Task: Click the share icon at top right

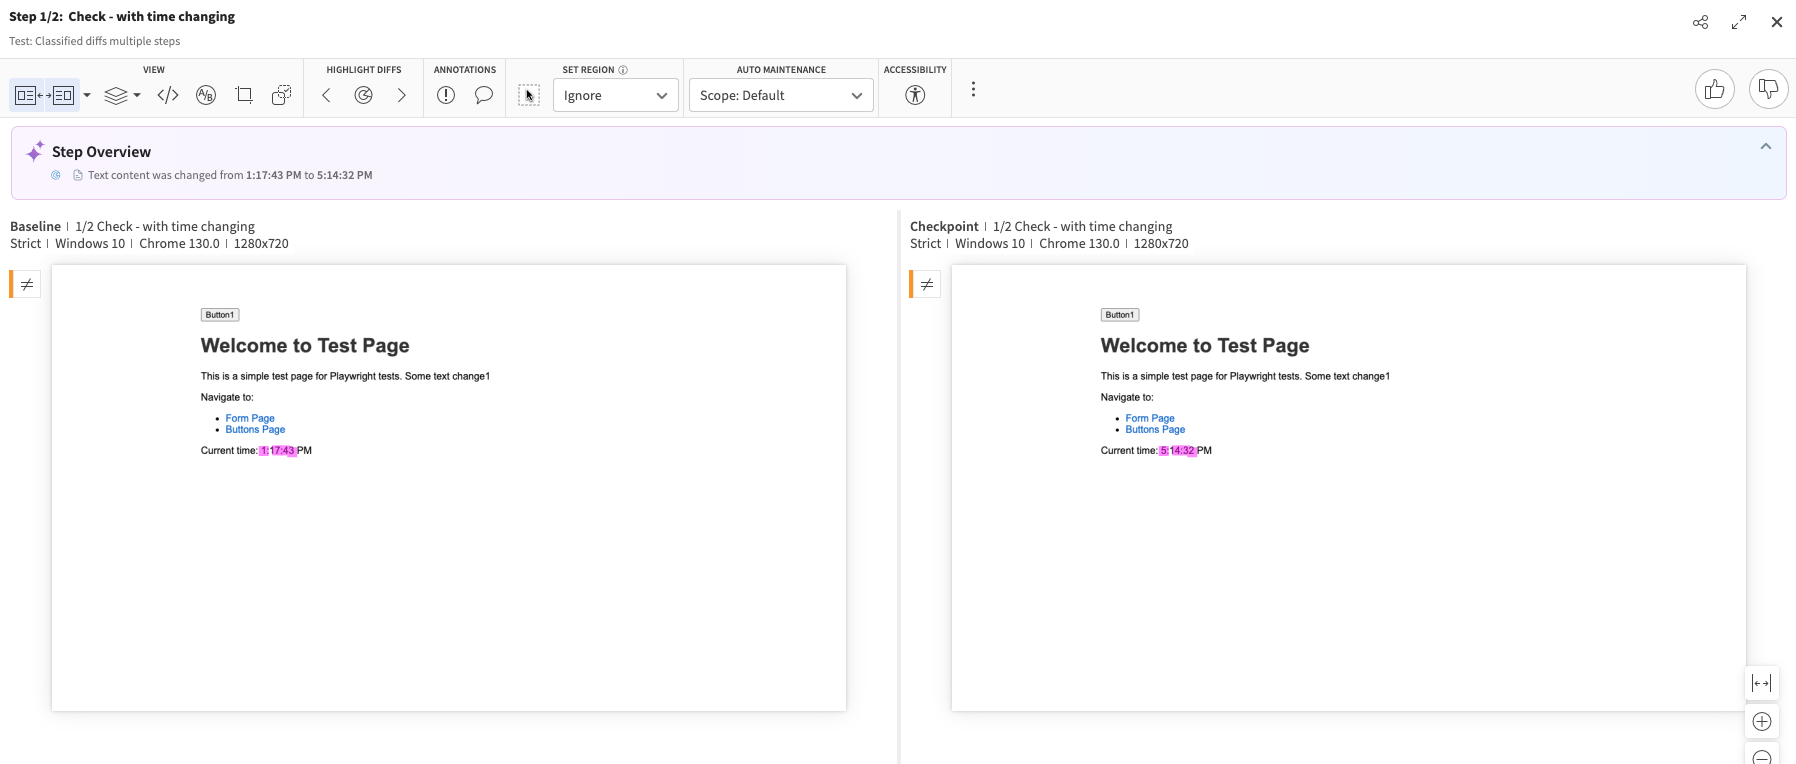Action: (1700, 22)
